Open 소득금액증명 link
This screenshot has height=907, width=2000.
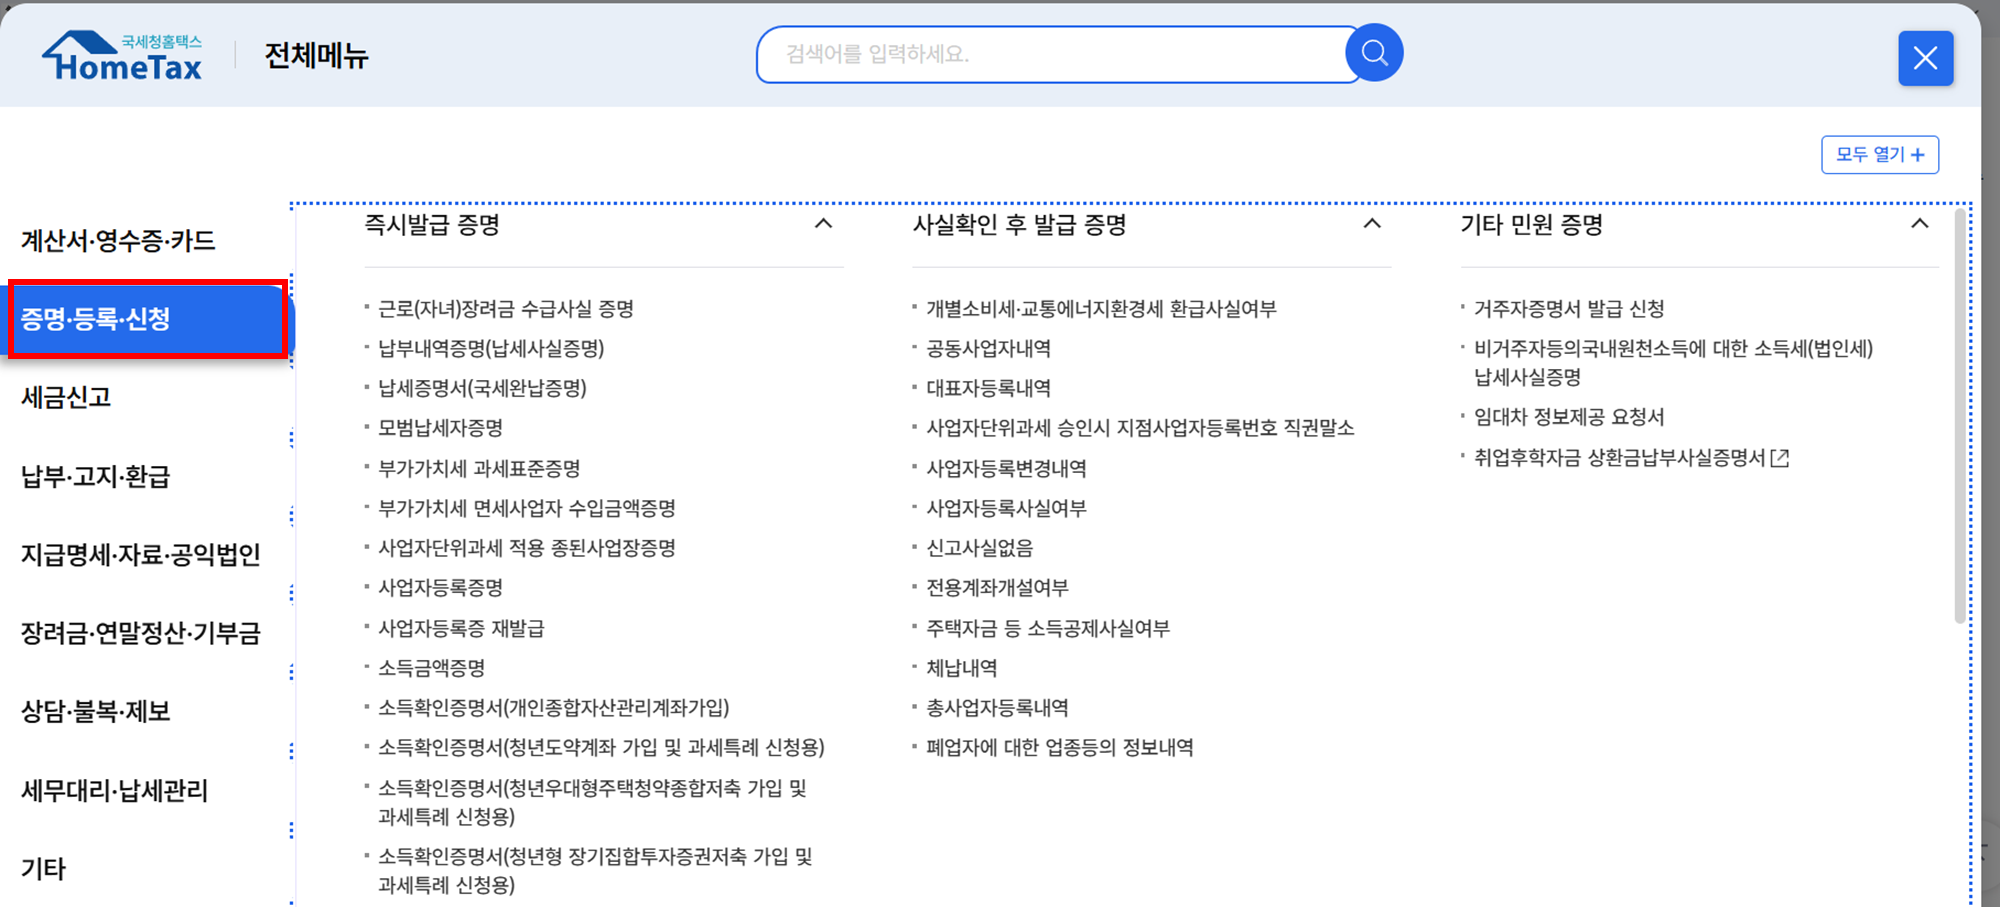coord(431,668)
